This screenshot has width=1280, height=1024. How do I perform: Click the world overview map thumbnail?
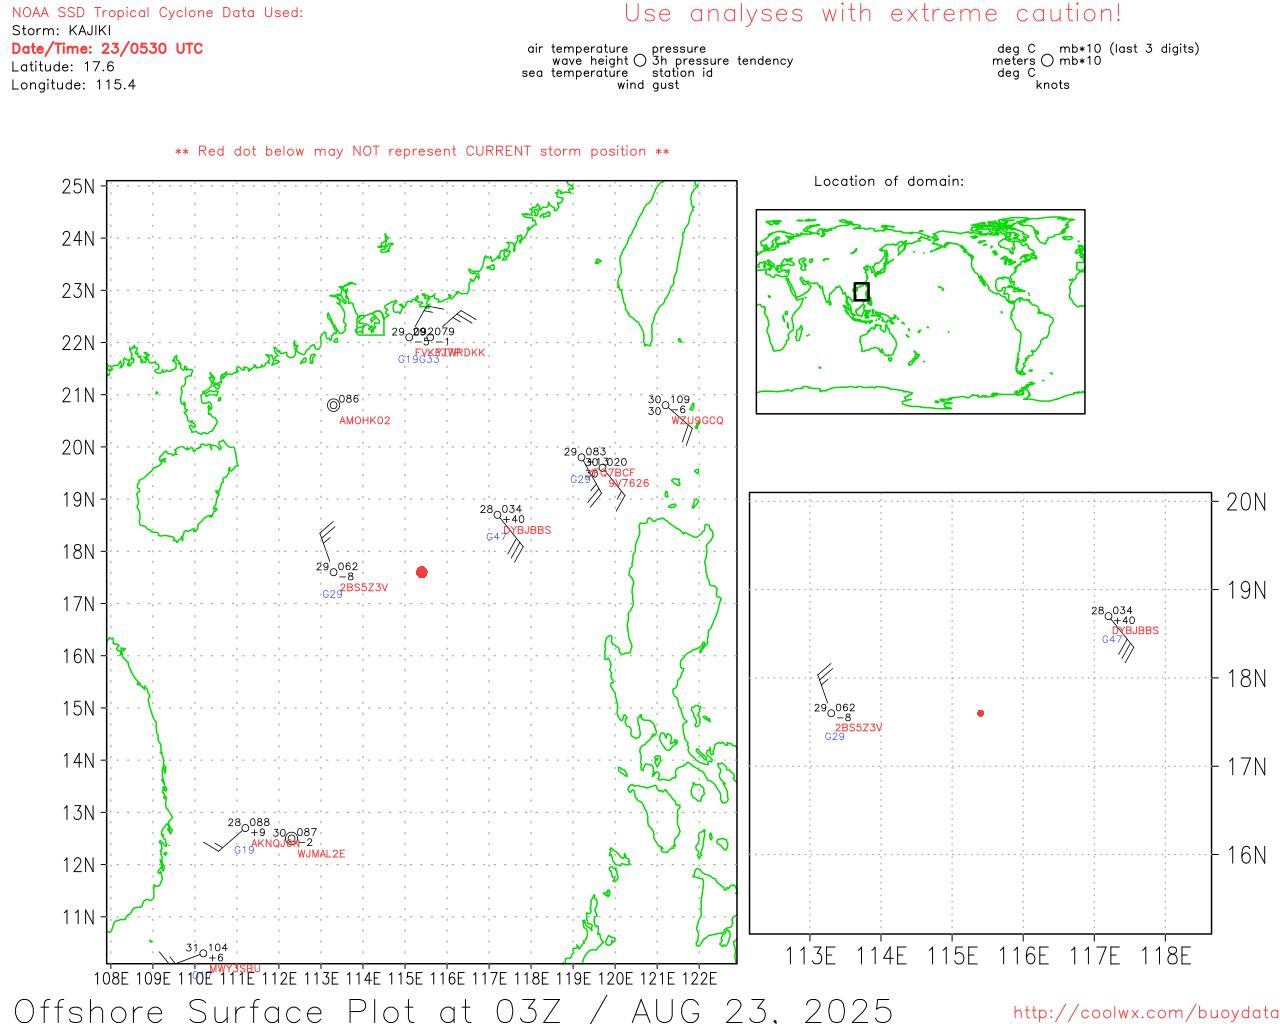click(x=920, y=311)
